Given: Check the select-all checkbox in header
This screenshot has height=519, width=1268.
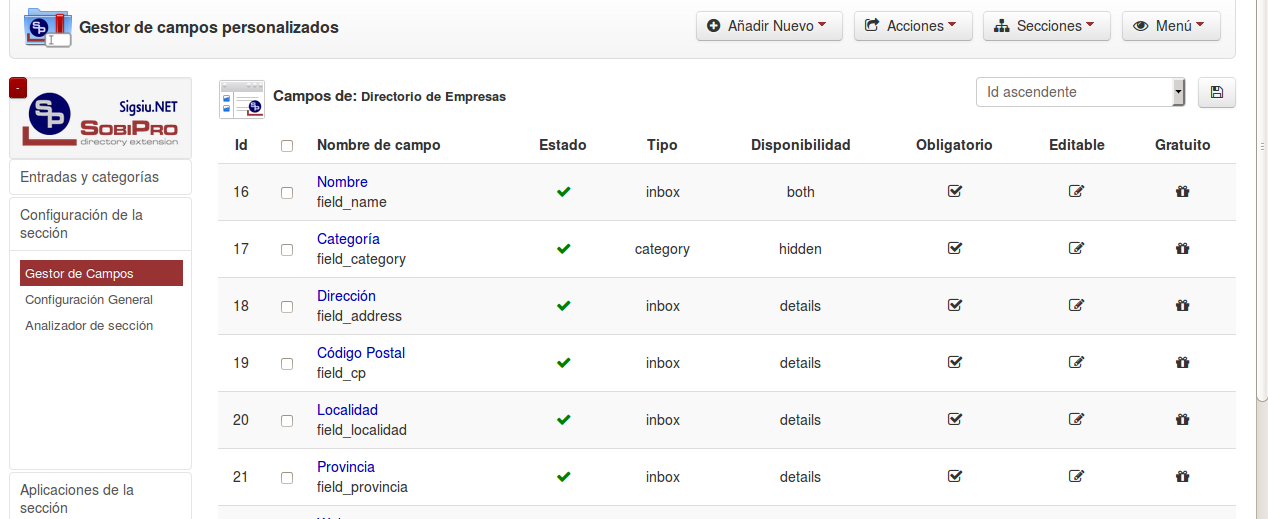Looking at the screenshot, I should pyautogui.click(x=287, y=145).
